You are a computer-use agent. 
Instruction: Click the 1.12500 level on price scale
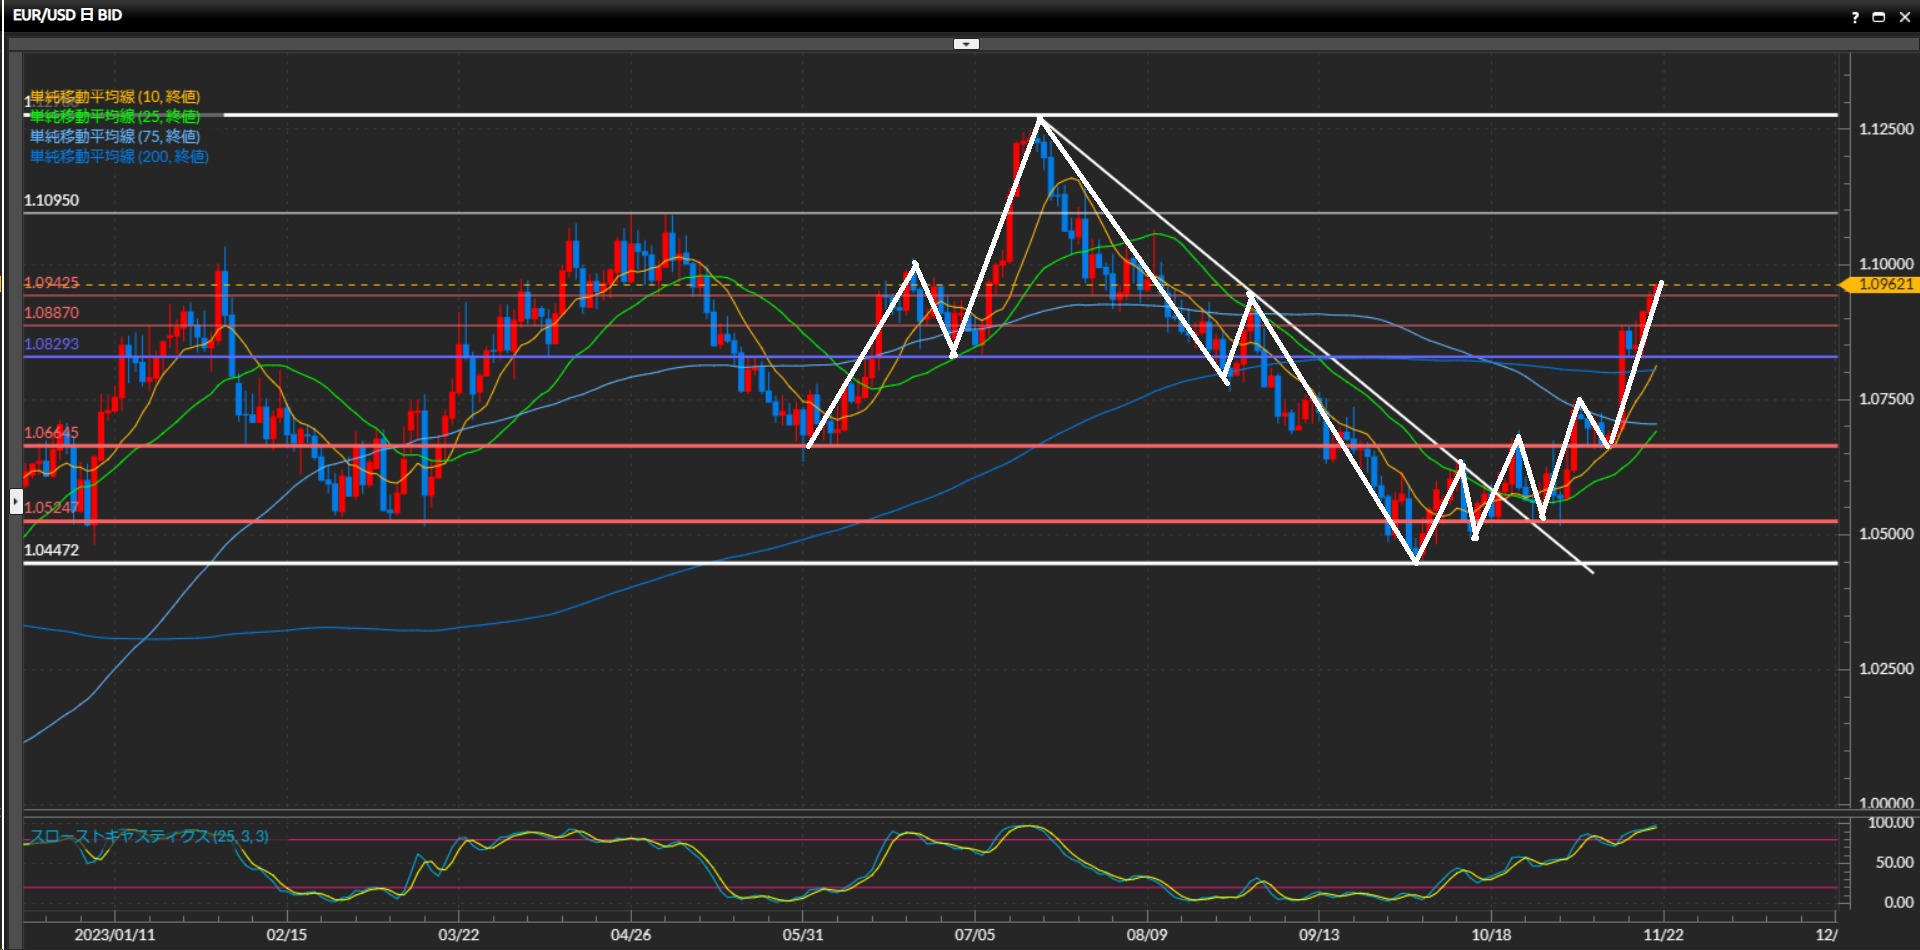(x=1885, y=130)
